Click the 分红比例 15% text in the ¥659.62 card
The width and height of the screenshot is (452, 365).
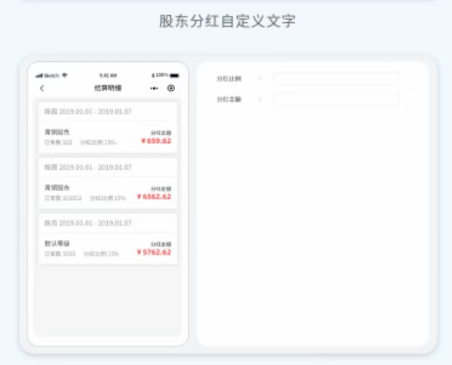tap(98, 142)
